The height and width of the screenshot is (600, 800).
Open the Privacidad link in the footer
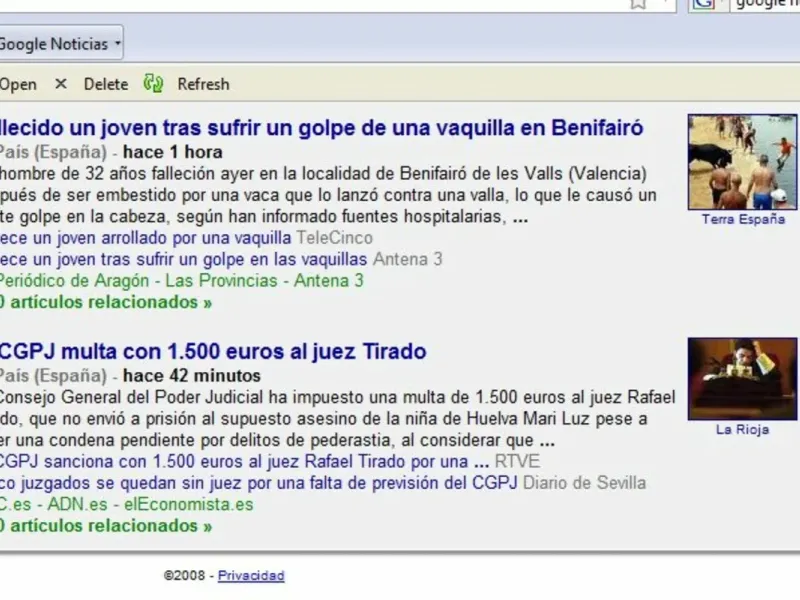point(251,576)
